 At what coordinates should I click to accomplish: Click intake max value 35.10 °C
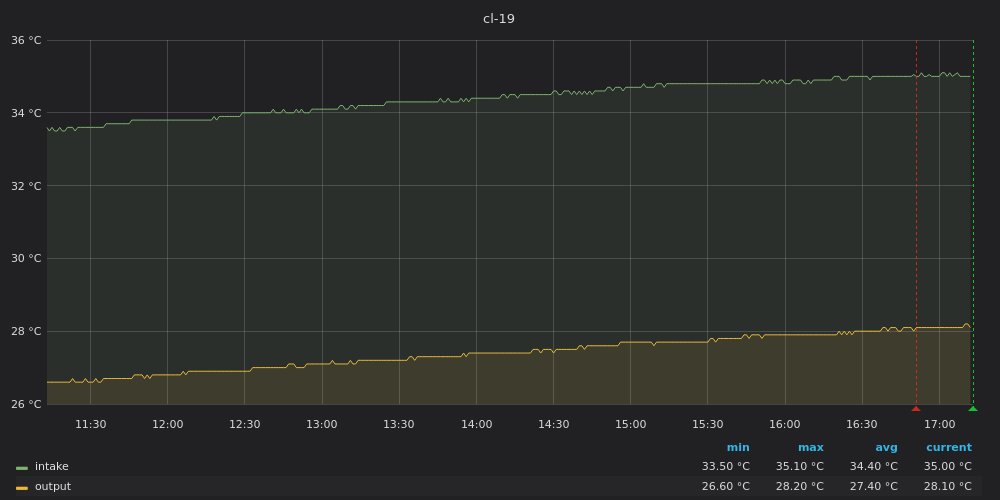point(799,467)
